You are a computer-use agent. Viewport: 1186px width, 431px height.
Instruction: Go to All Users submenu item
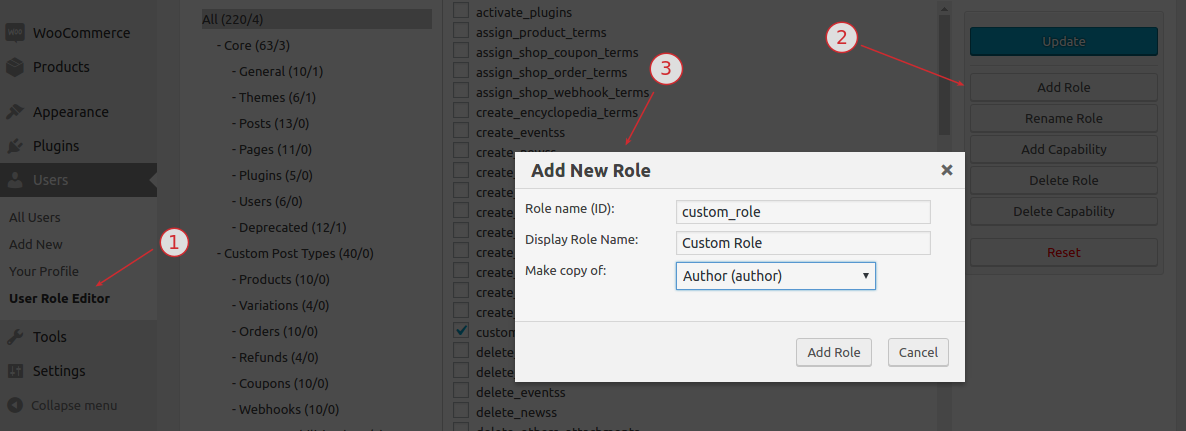[x=35, y=217]
